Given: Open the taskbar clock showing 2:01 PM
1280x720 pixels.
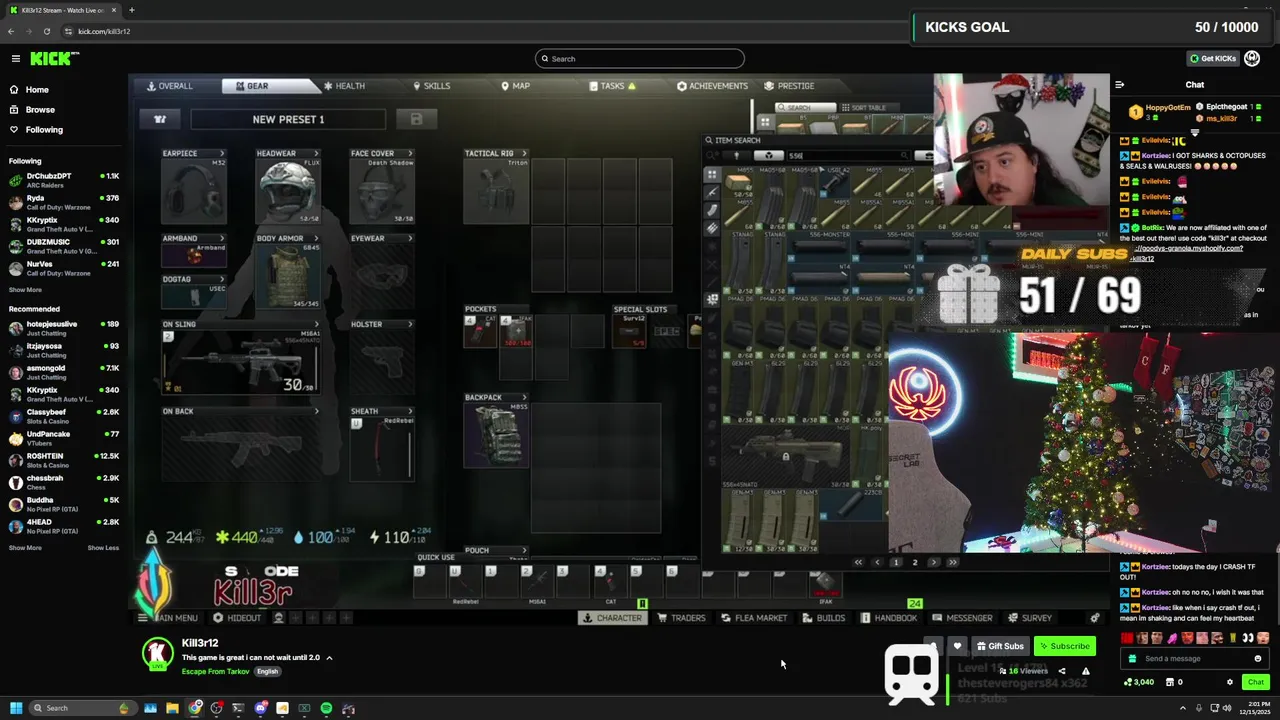Looking at the screenshot, I should click(x=1255, y=708).
